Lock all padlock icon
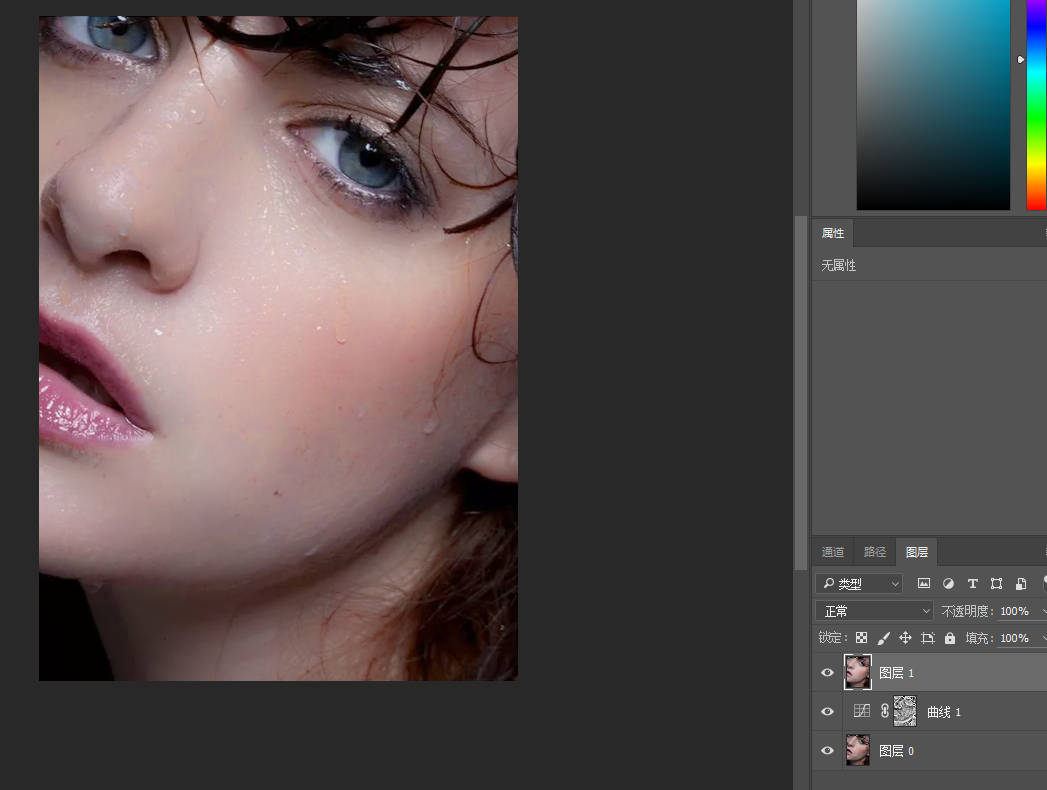This screenshot has height=790, width=1047. (950, 638)
